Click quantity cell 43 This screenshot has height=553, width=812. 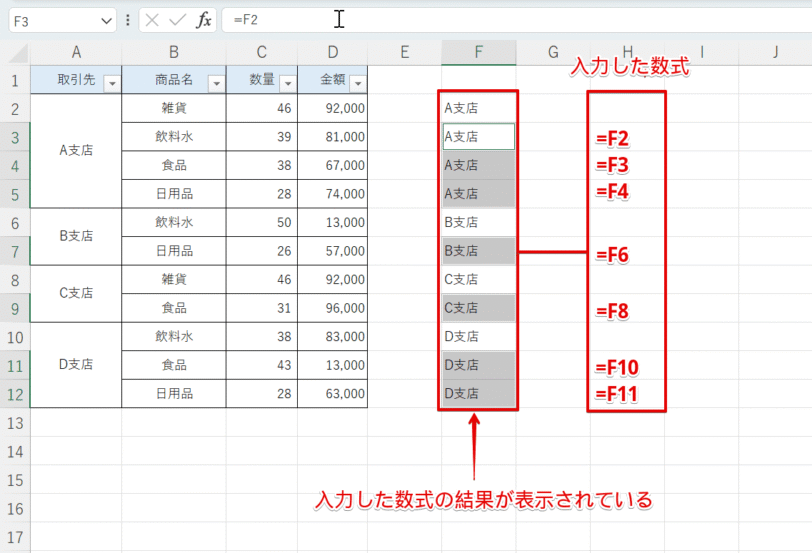tap(262, 365)
